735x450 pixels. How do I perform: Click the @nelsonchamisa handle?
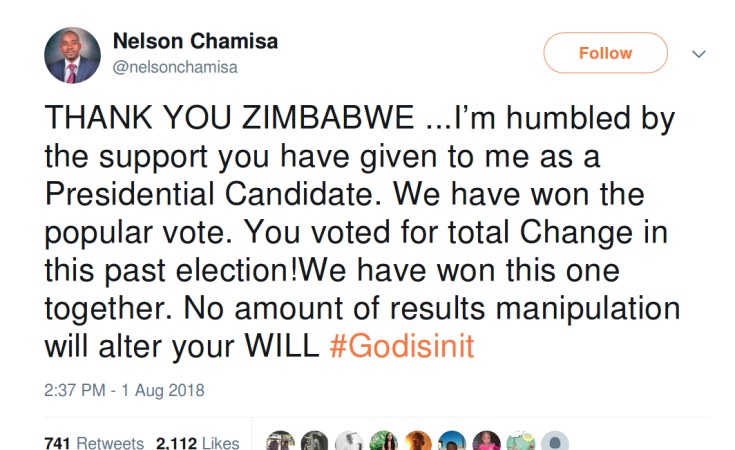(176, 67)
